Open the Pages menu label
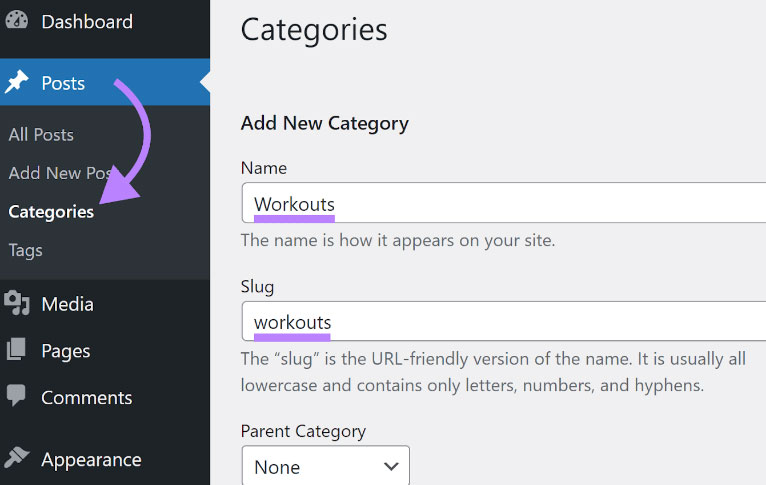The width and height of the screenshot is (766, 485). tap(65, 351)
